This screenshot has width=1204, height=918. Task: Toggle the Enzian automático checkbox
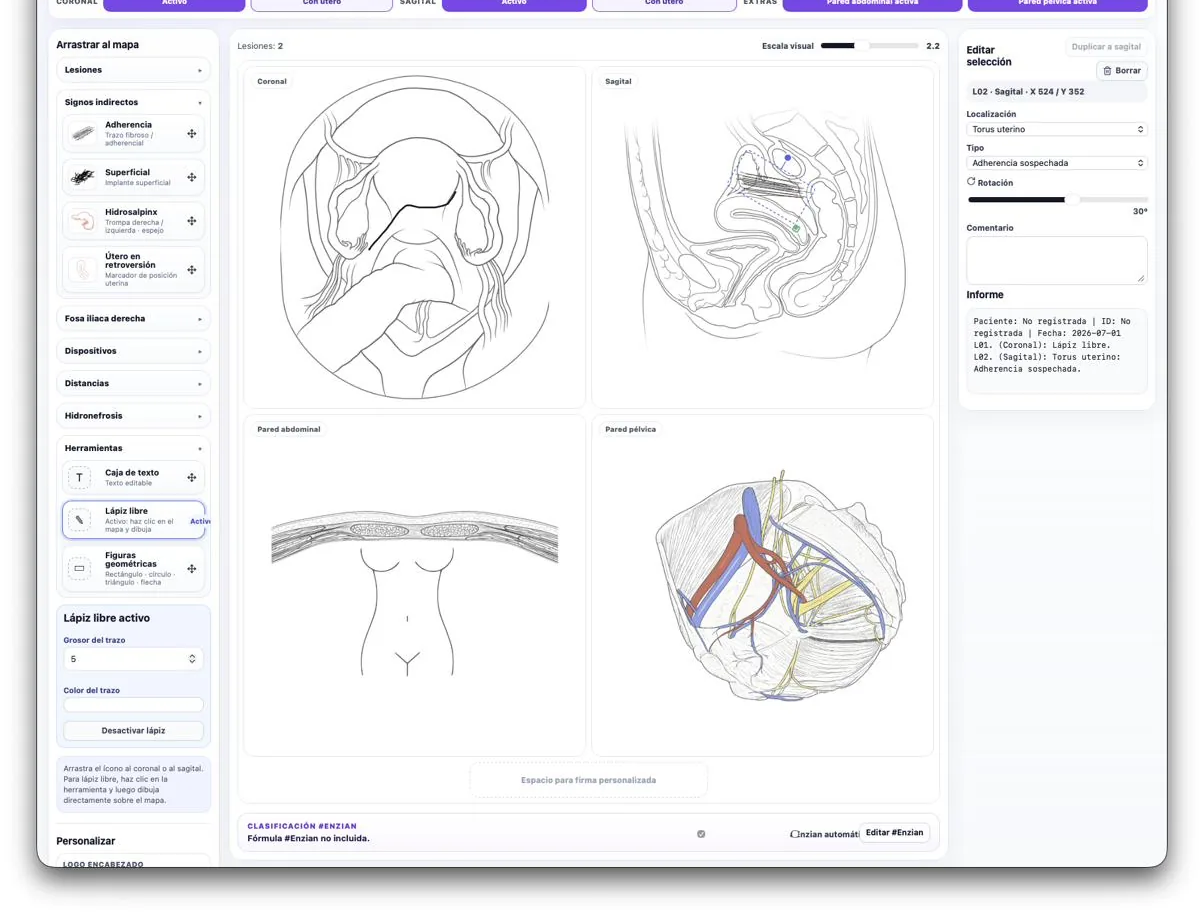[795, 833]
